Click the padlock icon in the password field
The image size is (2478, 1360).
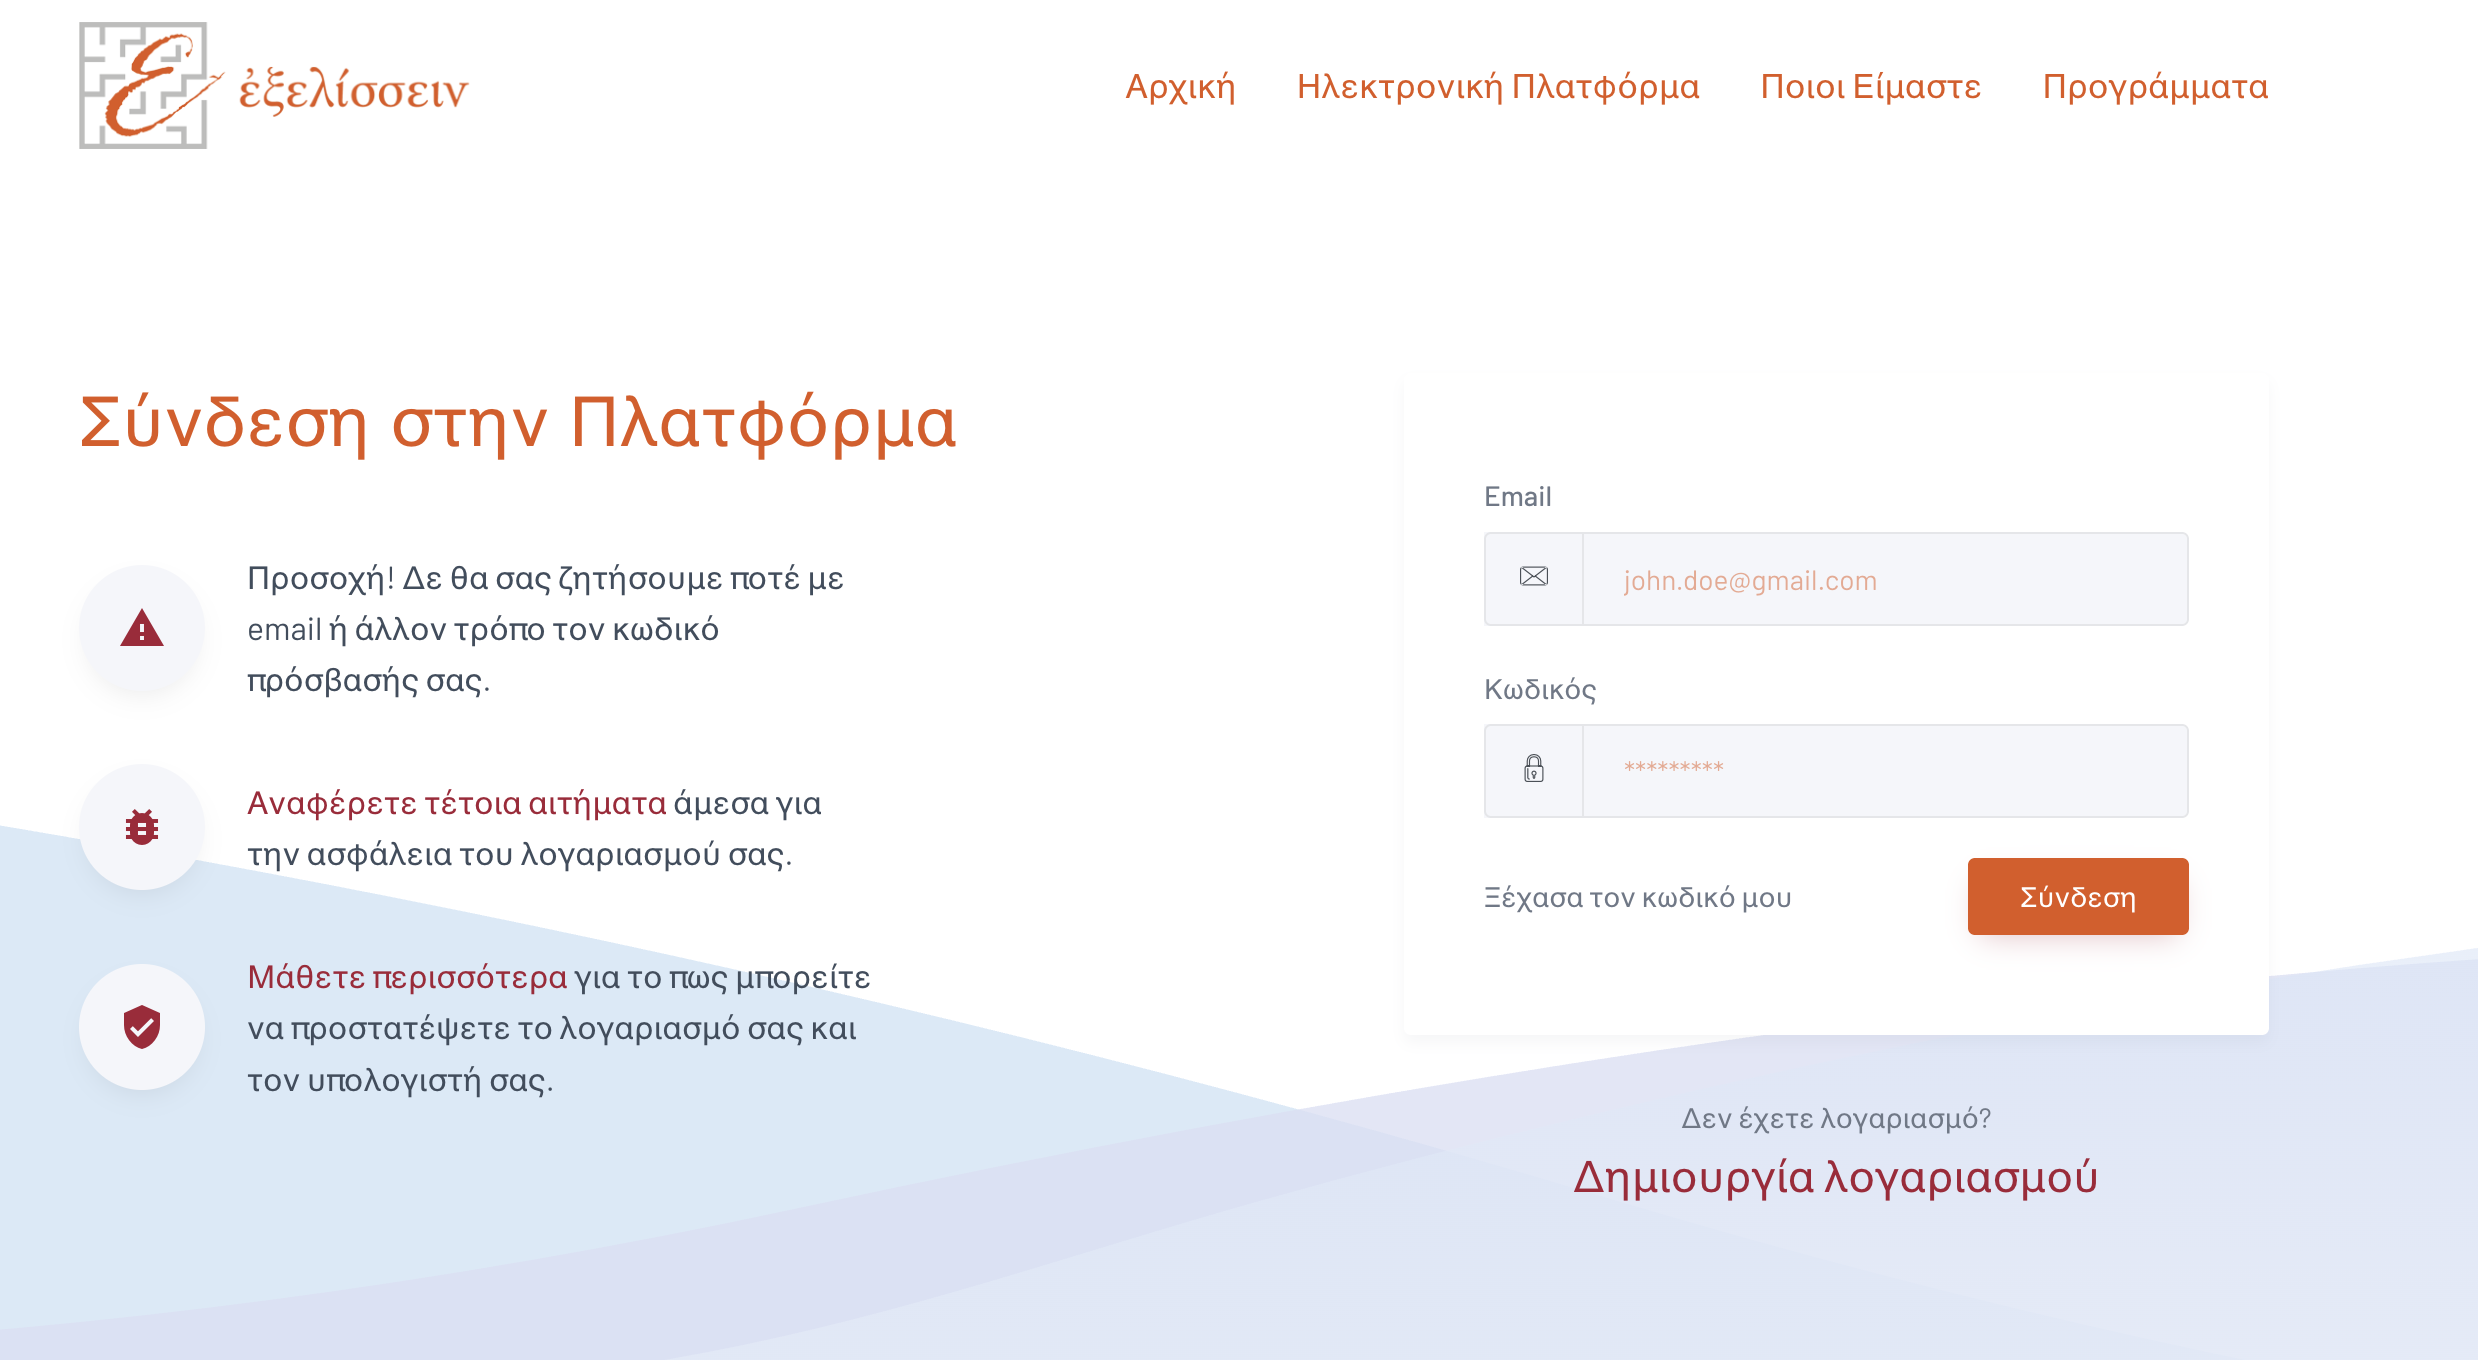[1533, 770]
